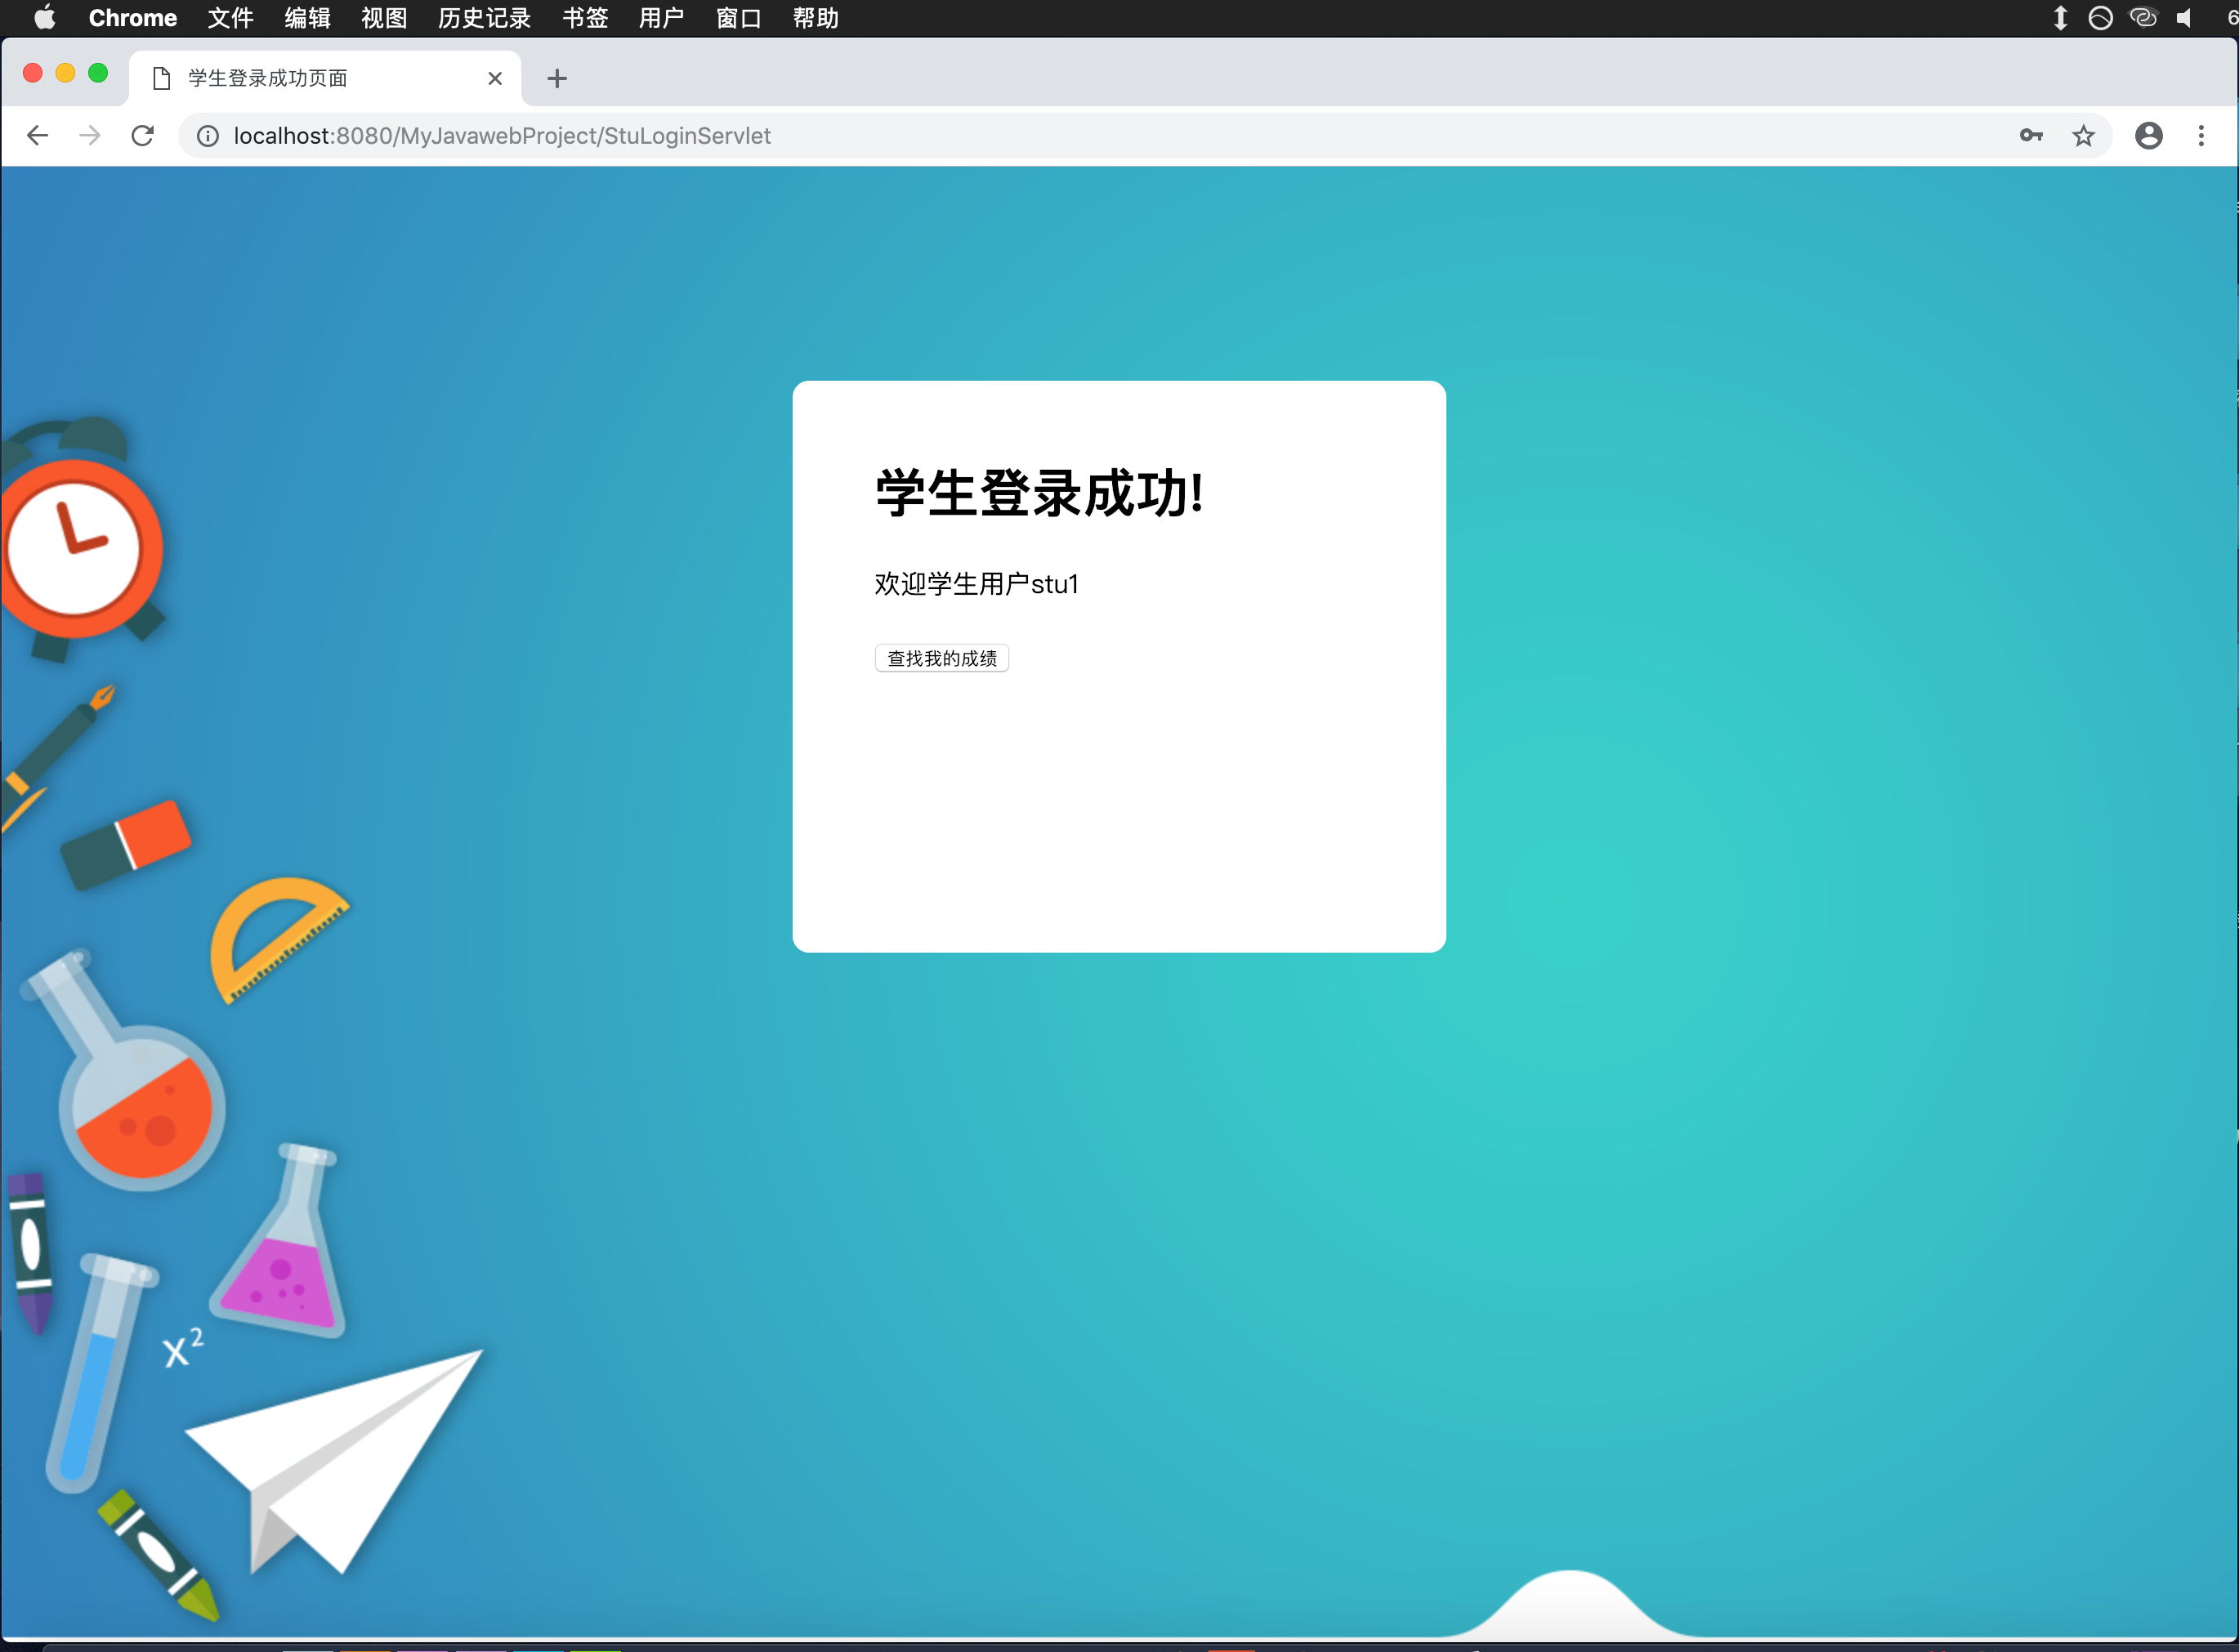Reload the current page
The width and height of the screenshot is (2239, 1652).
[143, 136]
